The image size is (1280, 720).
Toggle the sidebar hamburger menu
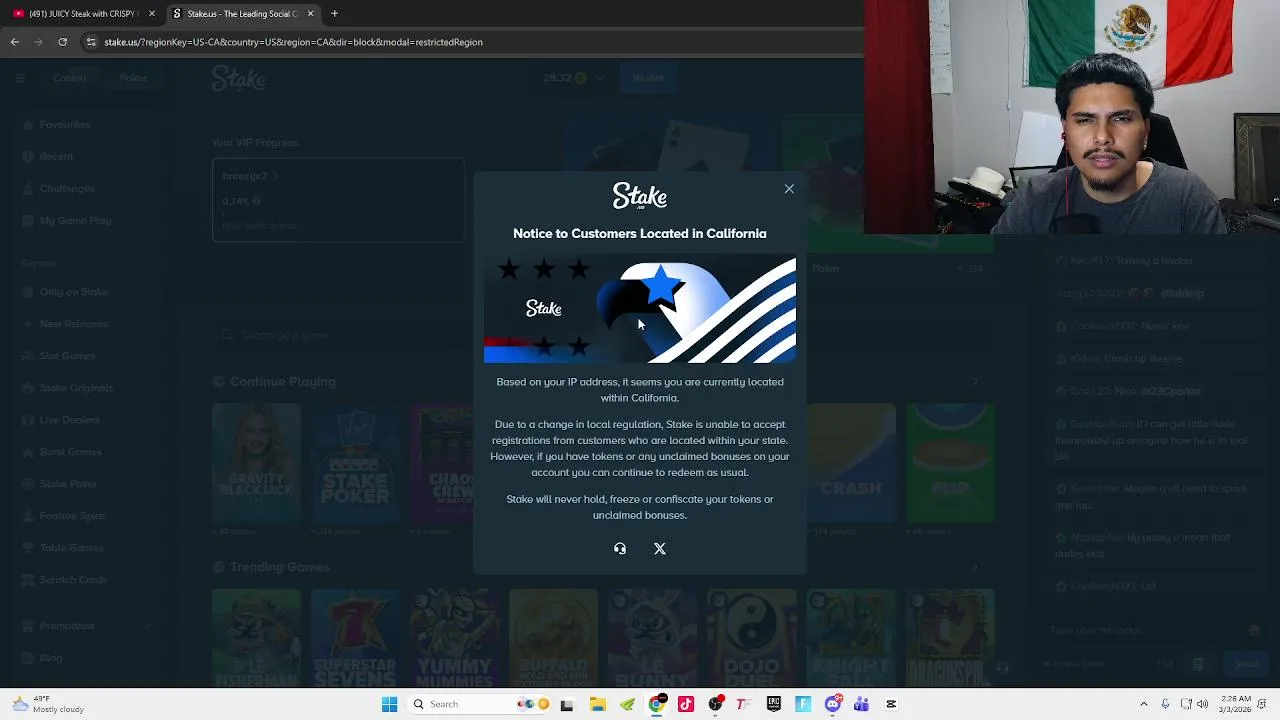[20, 78]
